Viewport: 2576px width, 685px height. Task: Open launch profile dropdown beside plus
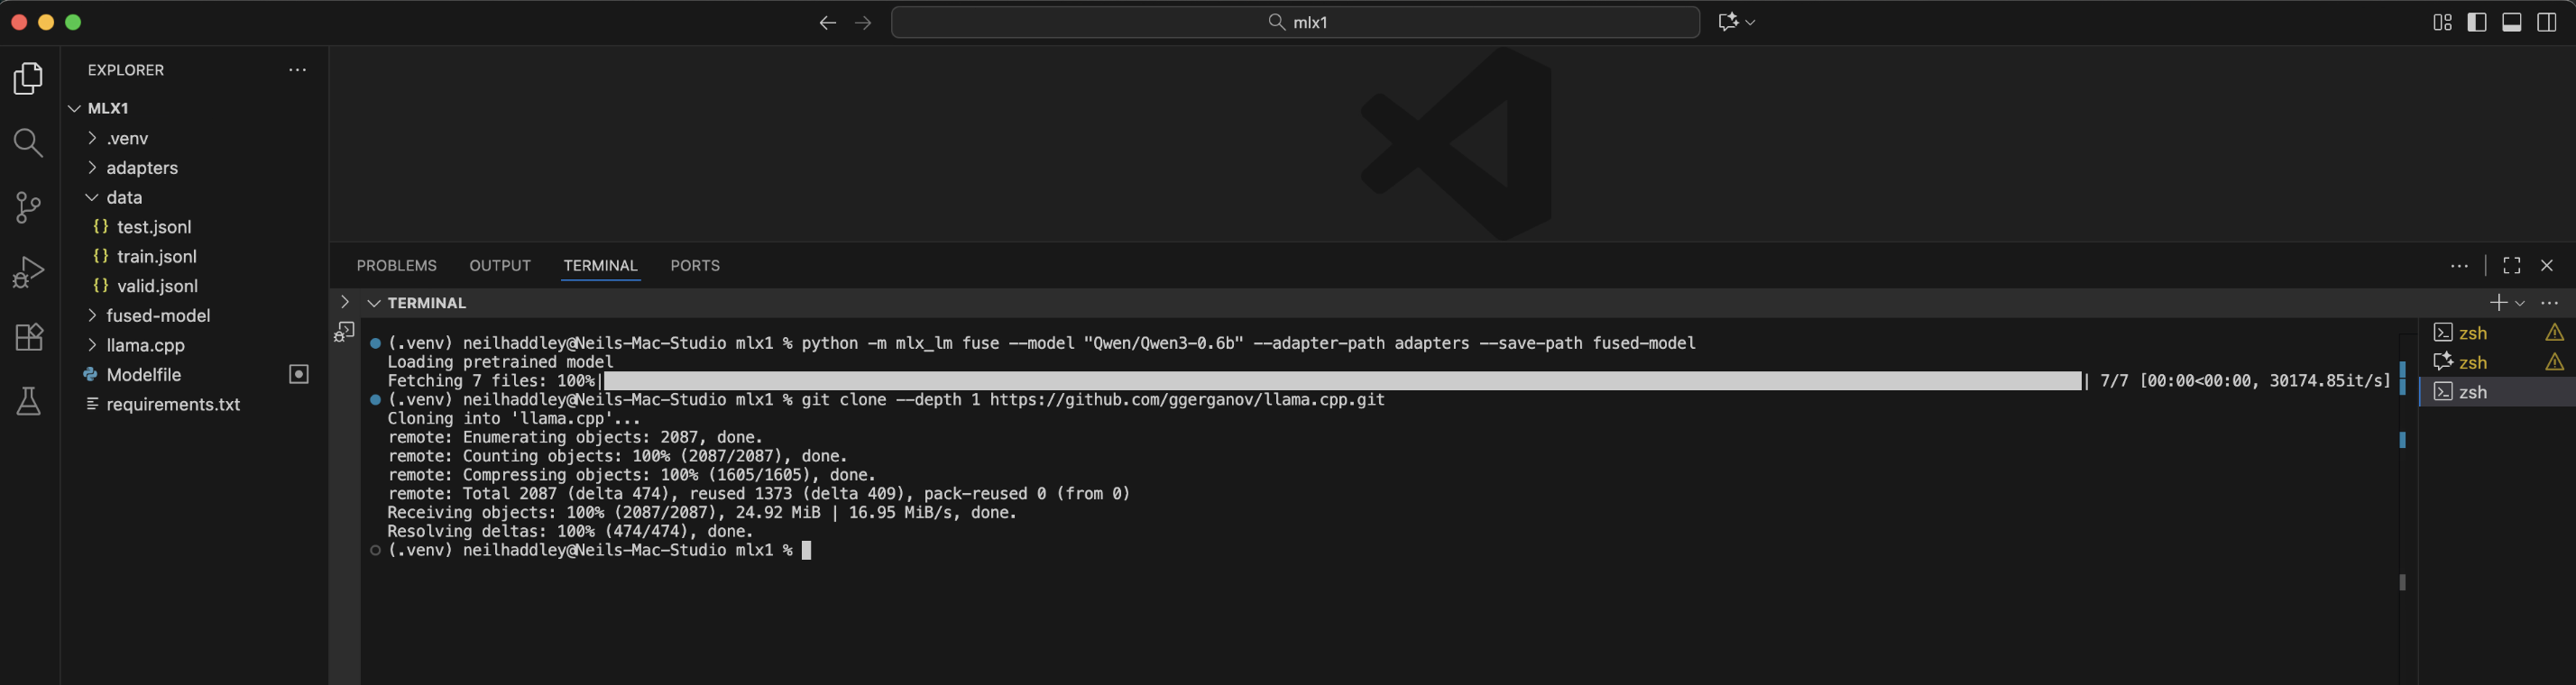pyautogui.click(x=2520, y=303)
